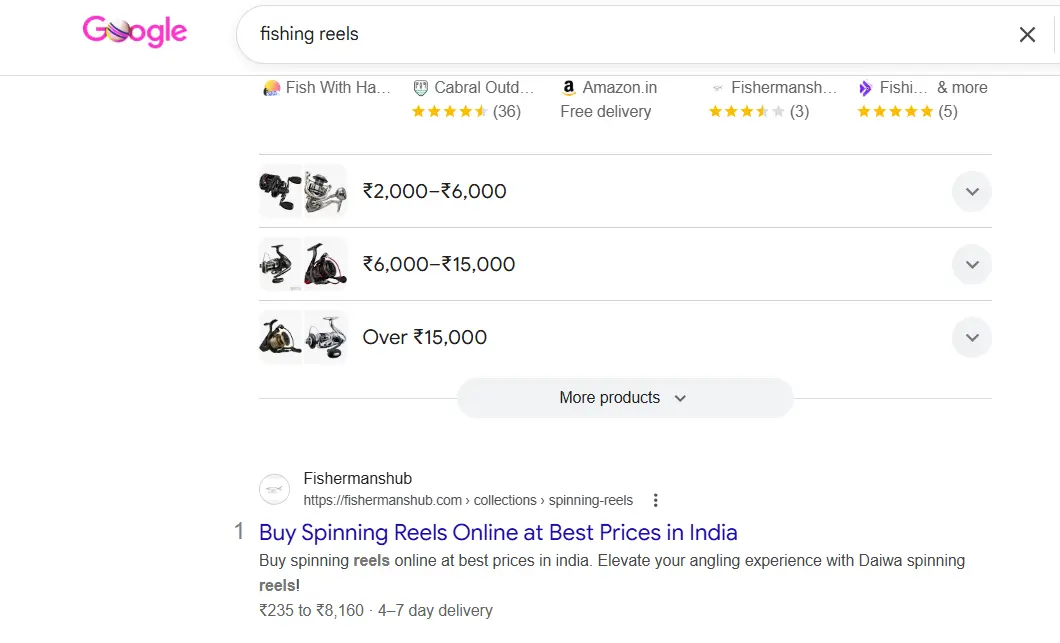1060x643 pixels.
Task: Expand the ₹2,000–₹6,000 price range
Action: [x=971, y=191]
